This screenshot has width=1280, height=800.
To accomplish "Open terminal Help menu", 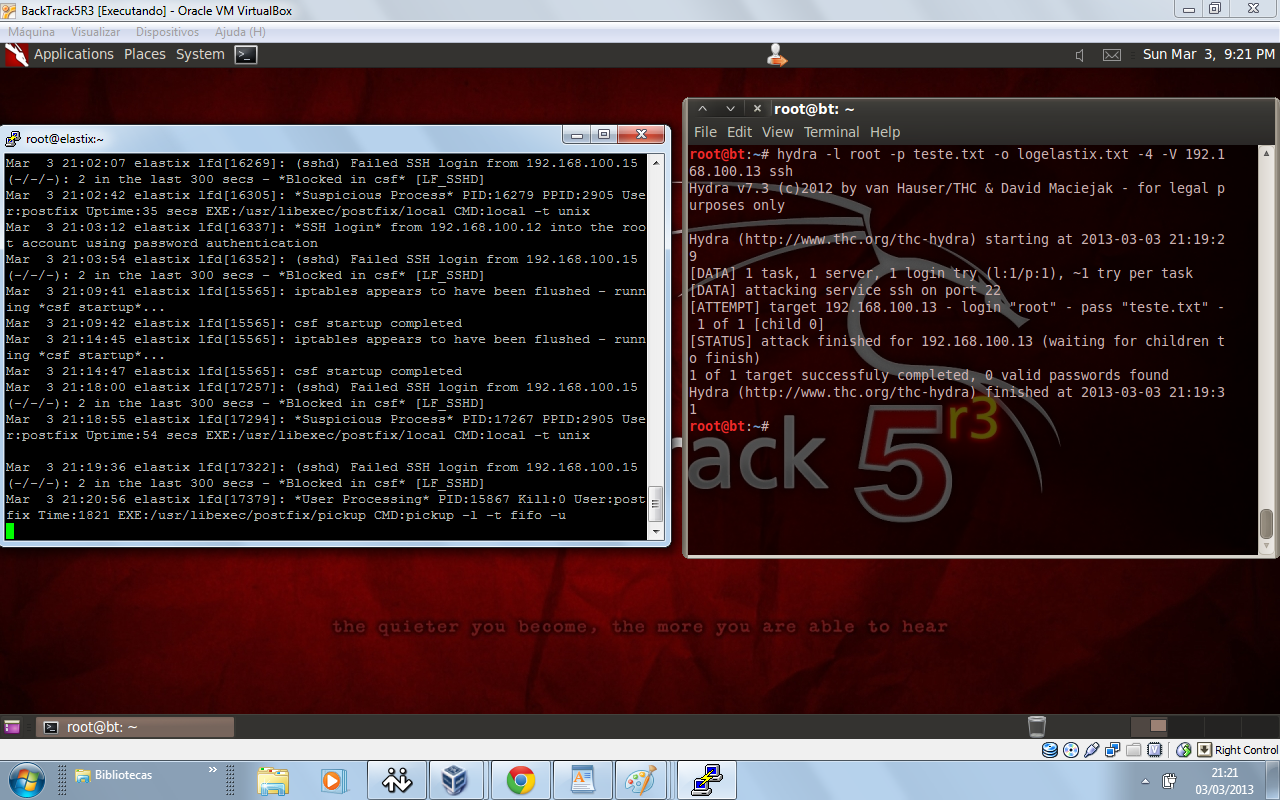I will [884, 132].
